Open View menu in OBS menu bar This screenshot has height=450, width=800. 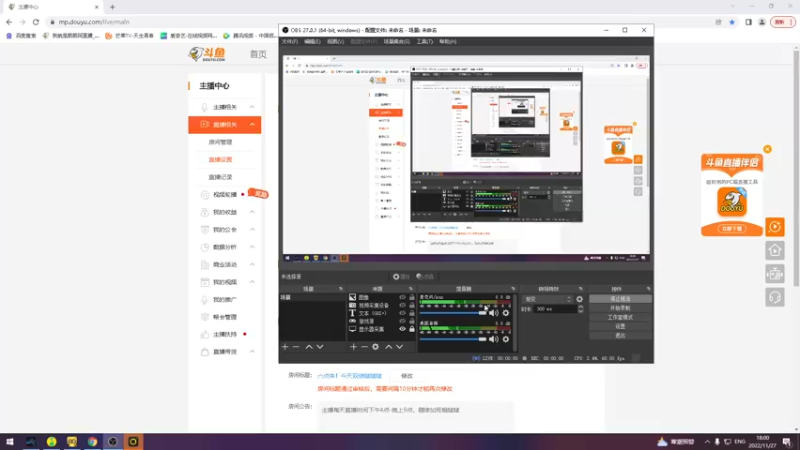[x=335, y=42]
